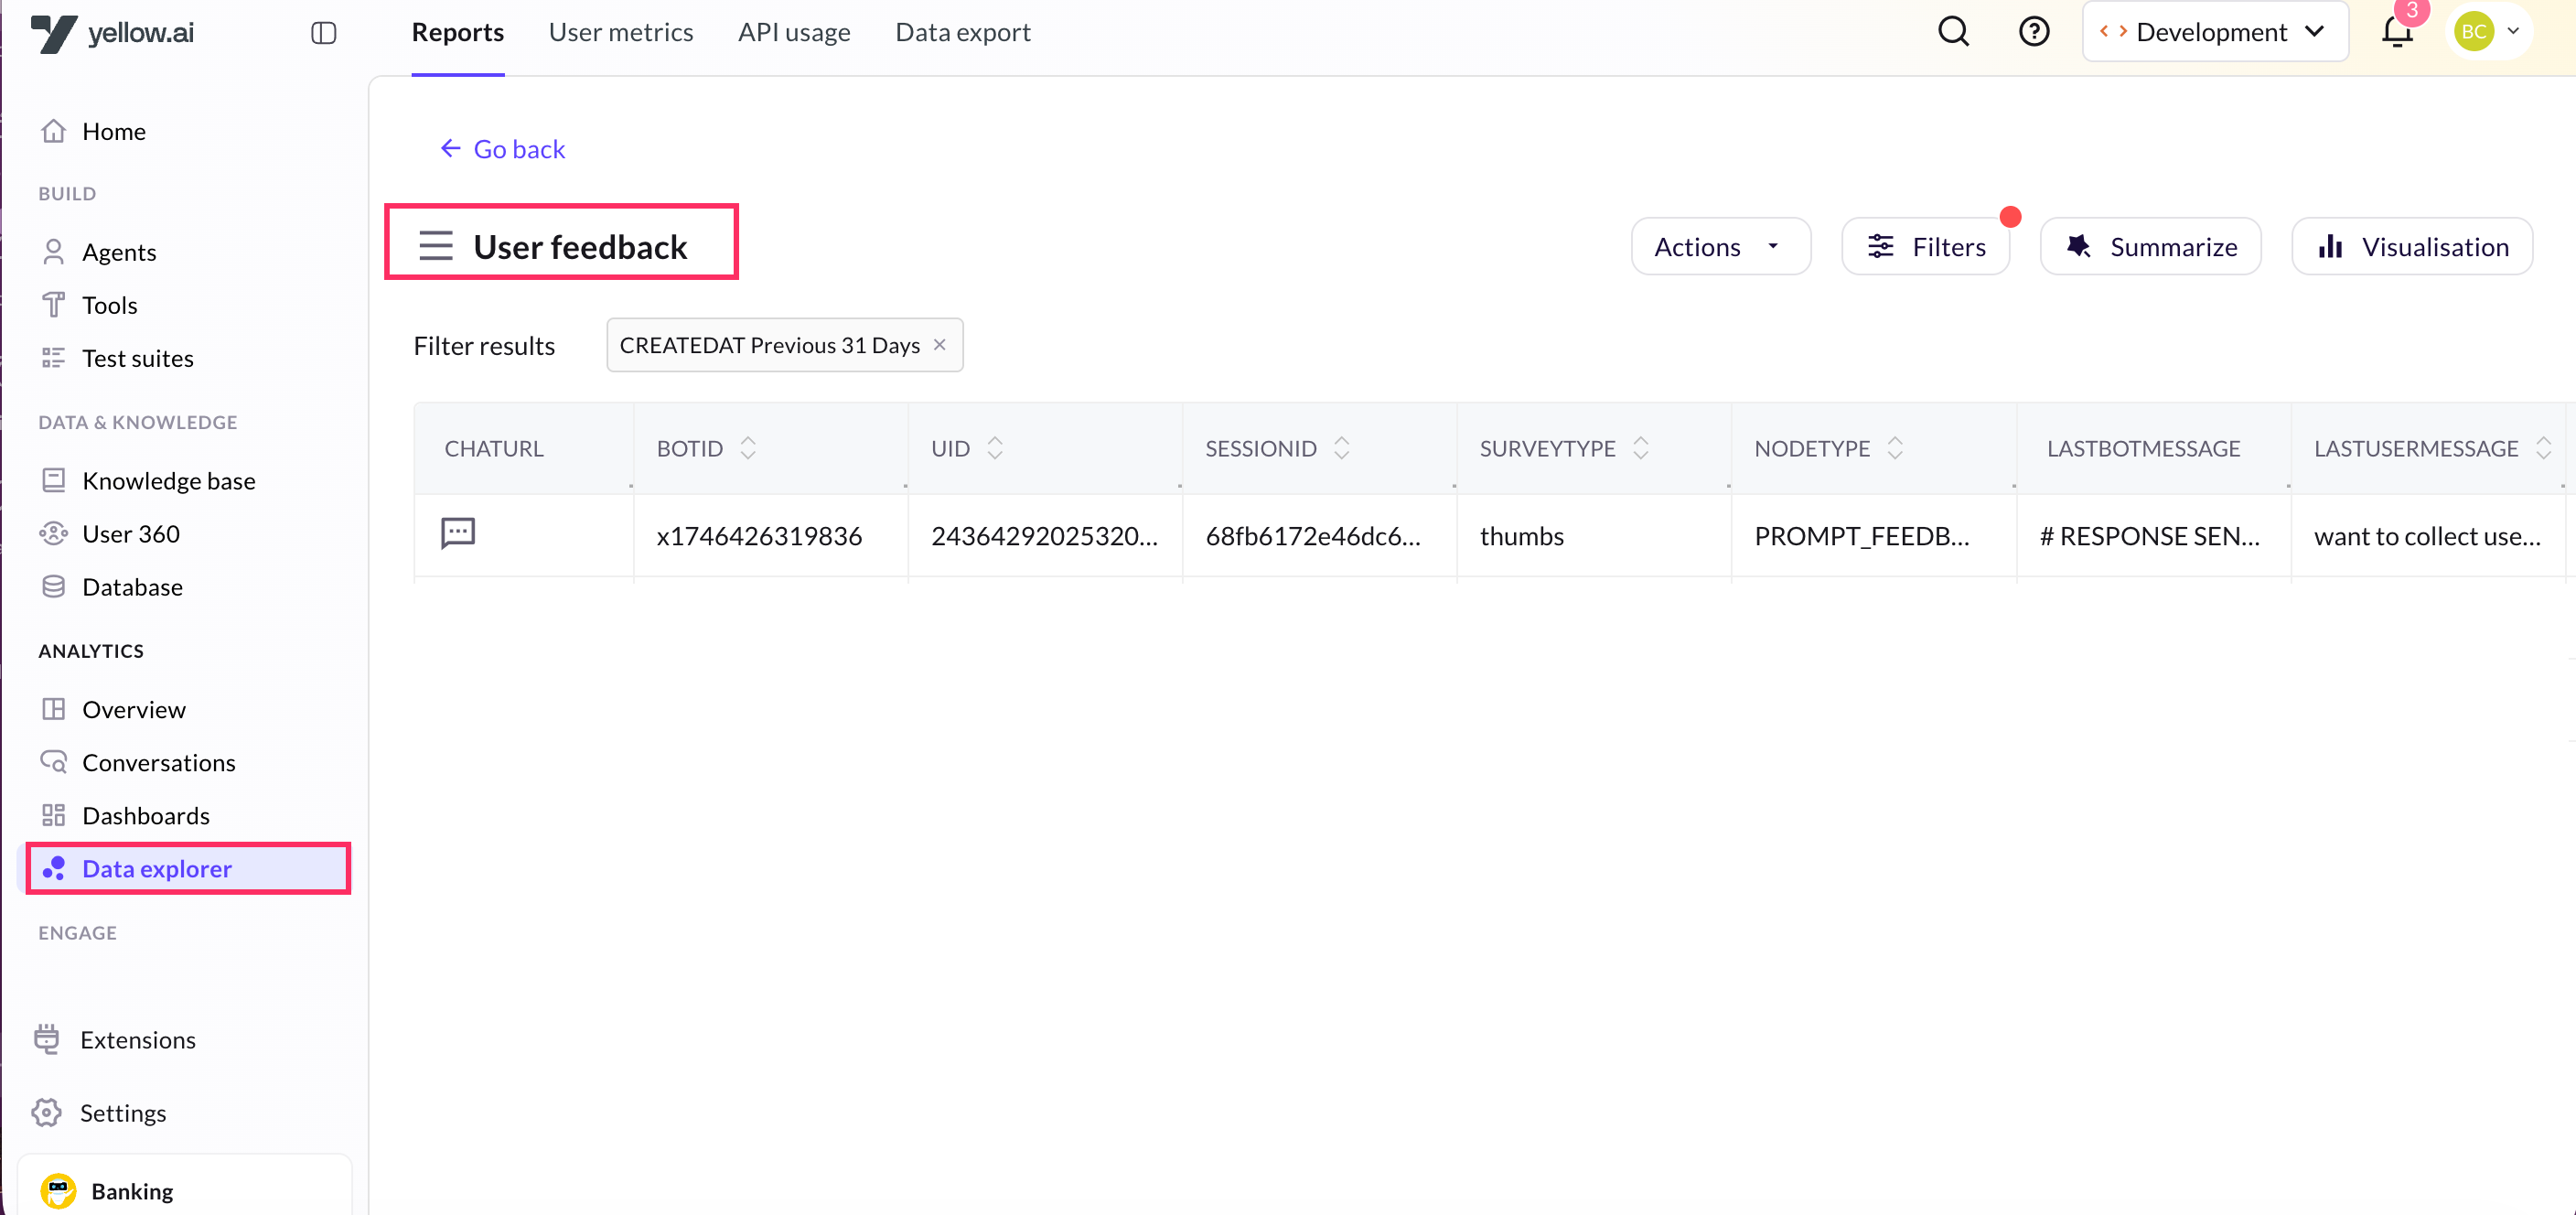
Task: Click the yellow.ai logo
Action: pyautogui.click(x=112, y=33)
